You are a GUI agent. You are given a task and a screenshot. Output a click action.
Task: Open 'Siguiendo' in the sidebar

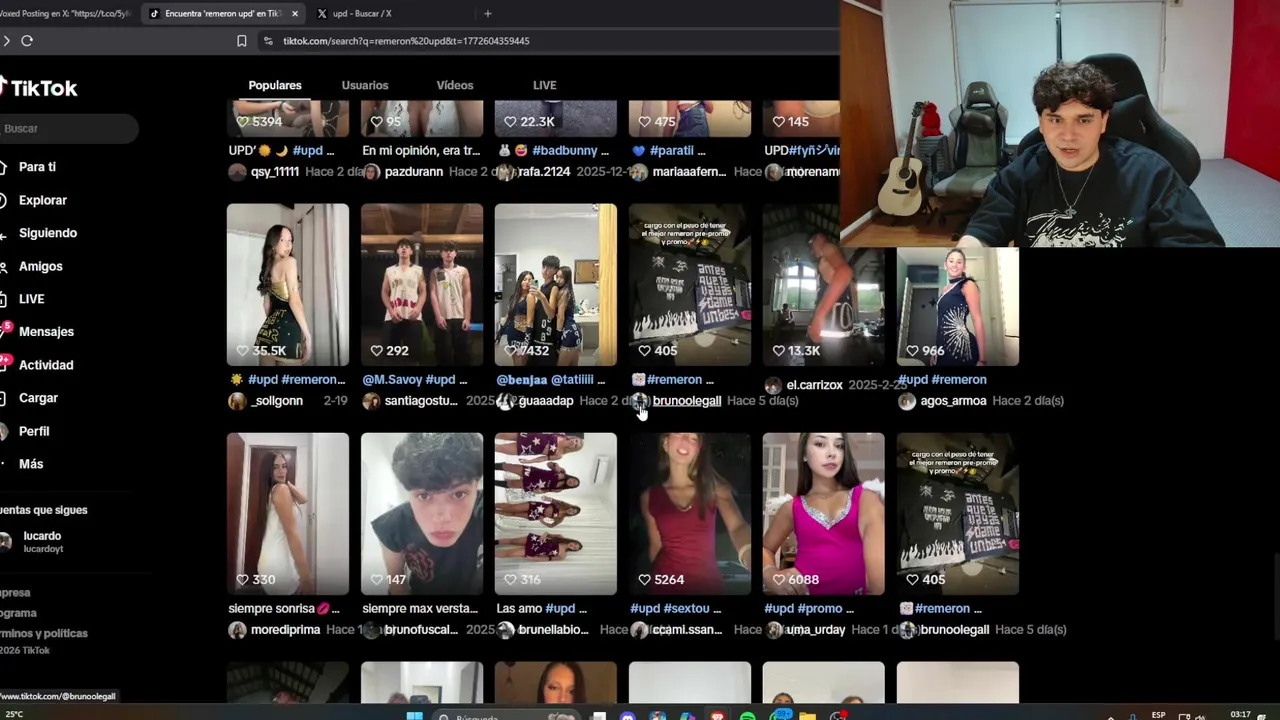pyautogui.click(x=47, y=233)
